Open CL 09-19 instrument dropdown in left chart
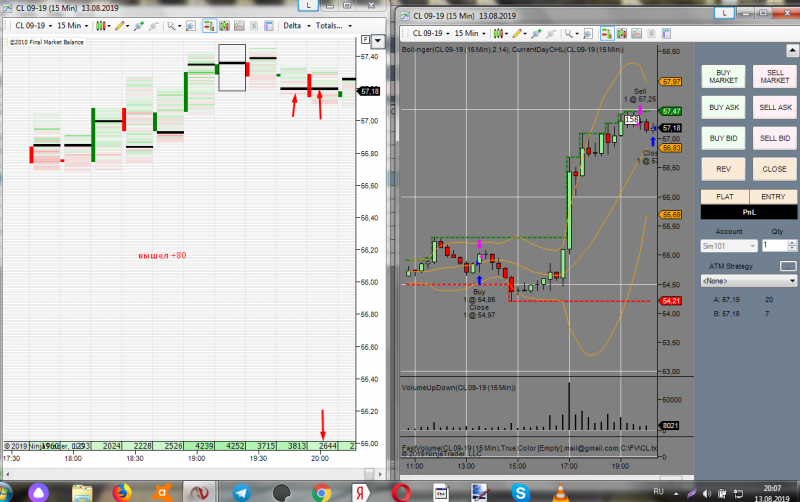The width and height of the screenshot is (800, 502). (34, 26)
